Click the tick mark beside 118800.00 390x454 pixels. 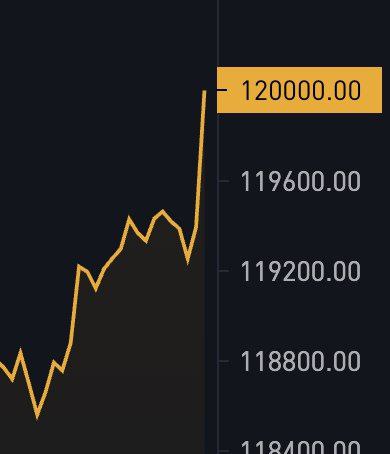224,361
